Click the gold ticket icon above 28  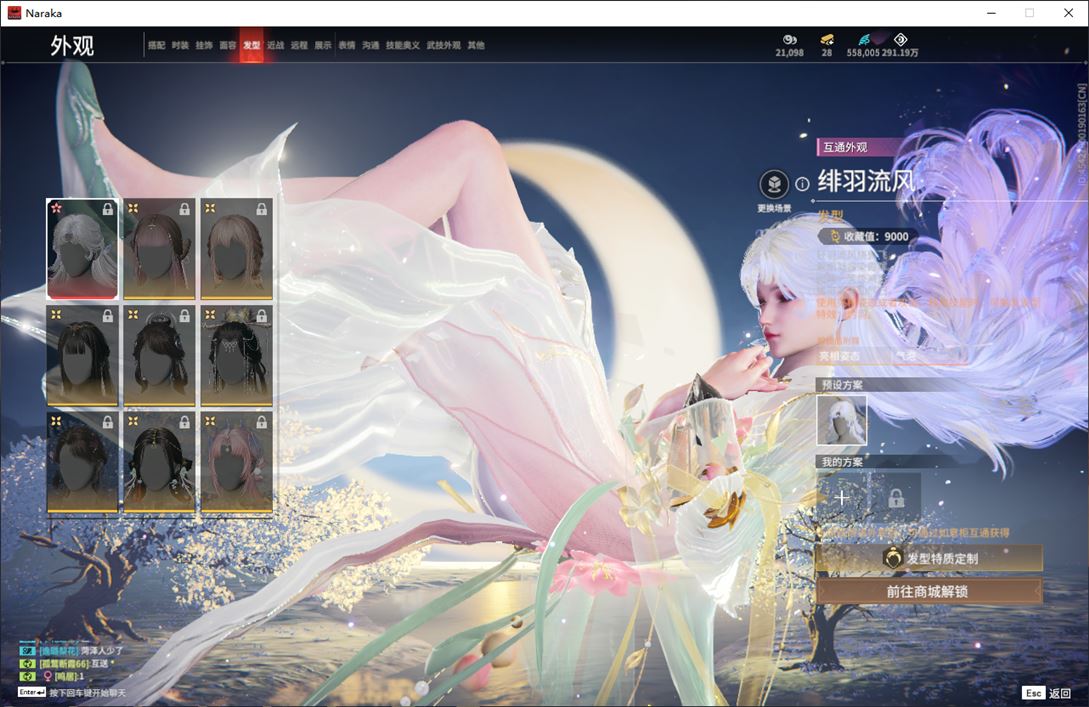(x=826, y=40)
